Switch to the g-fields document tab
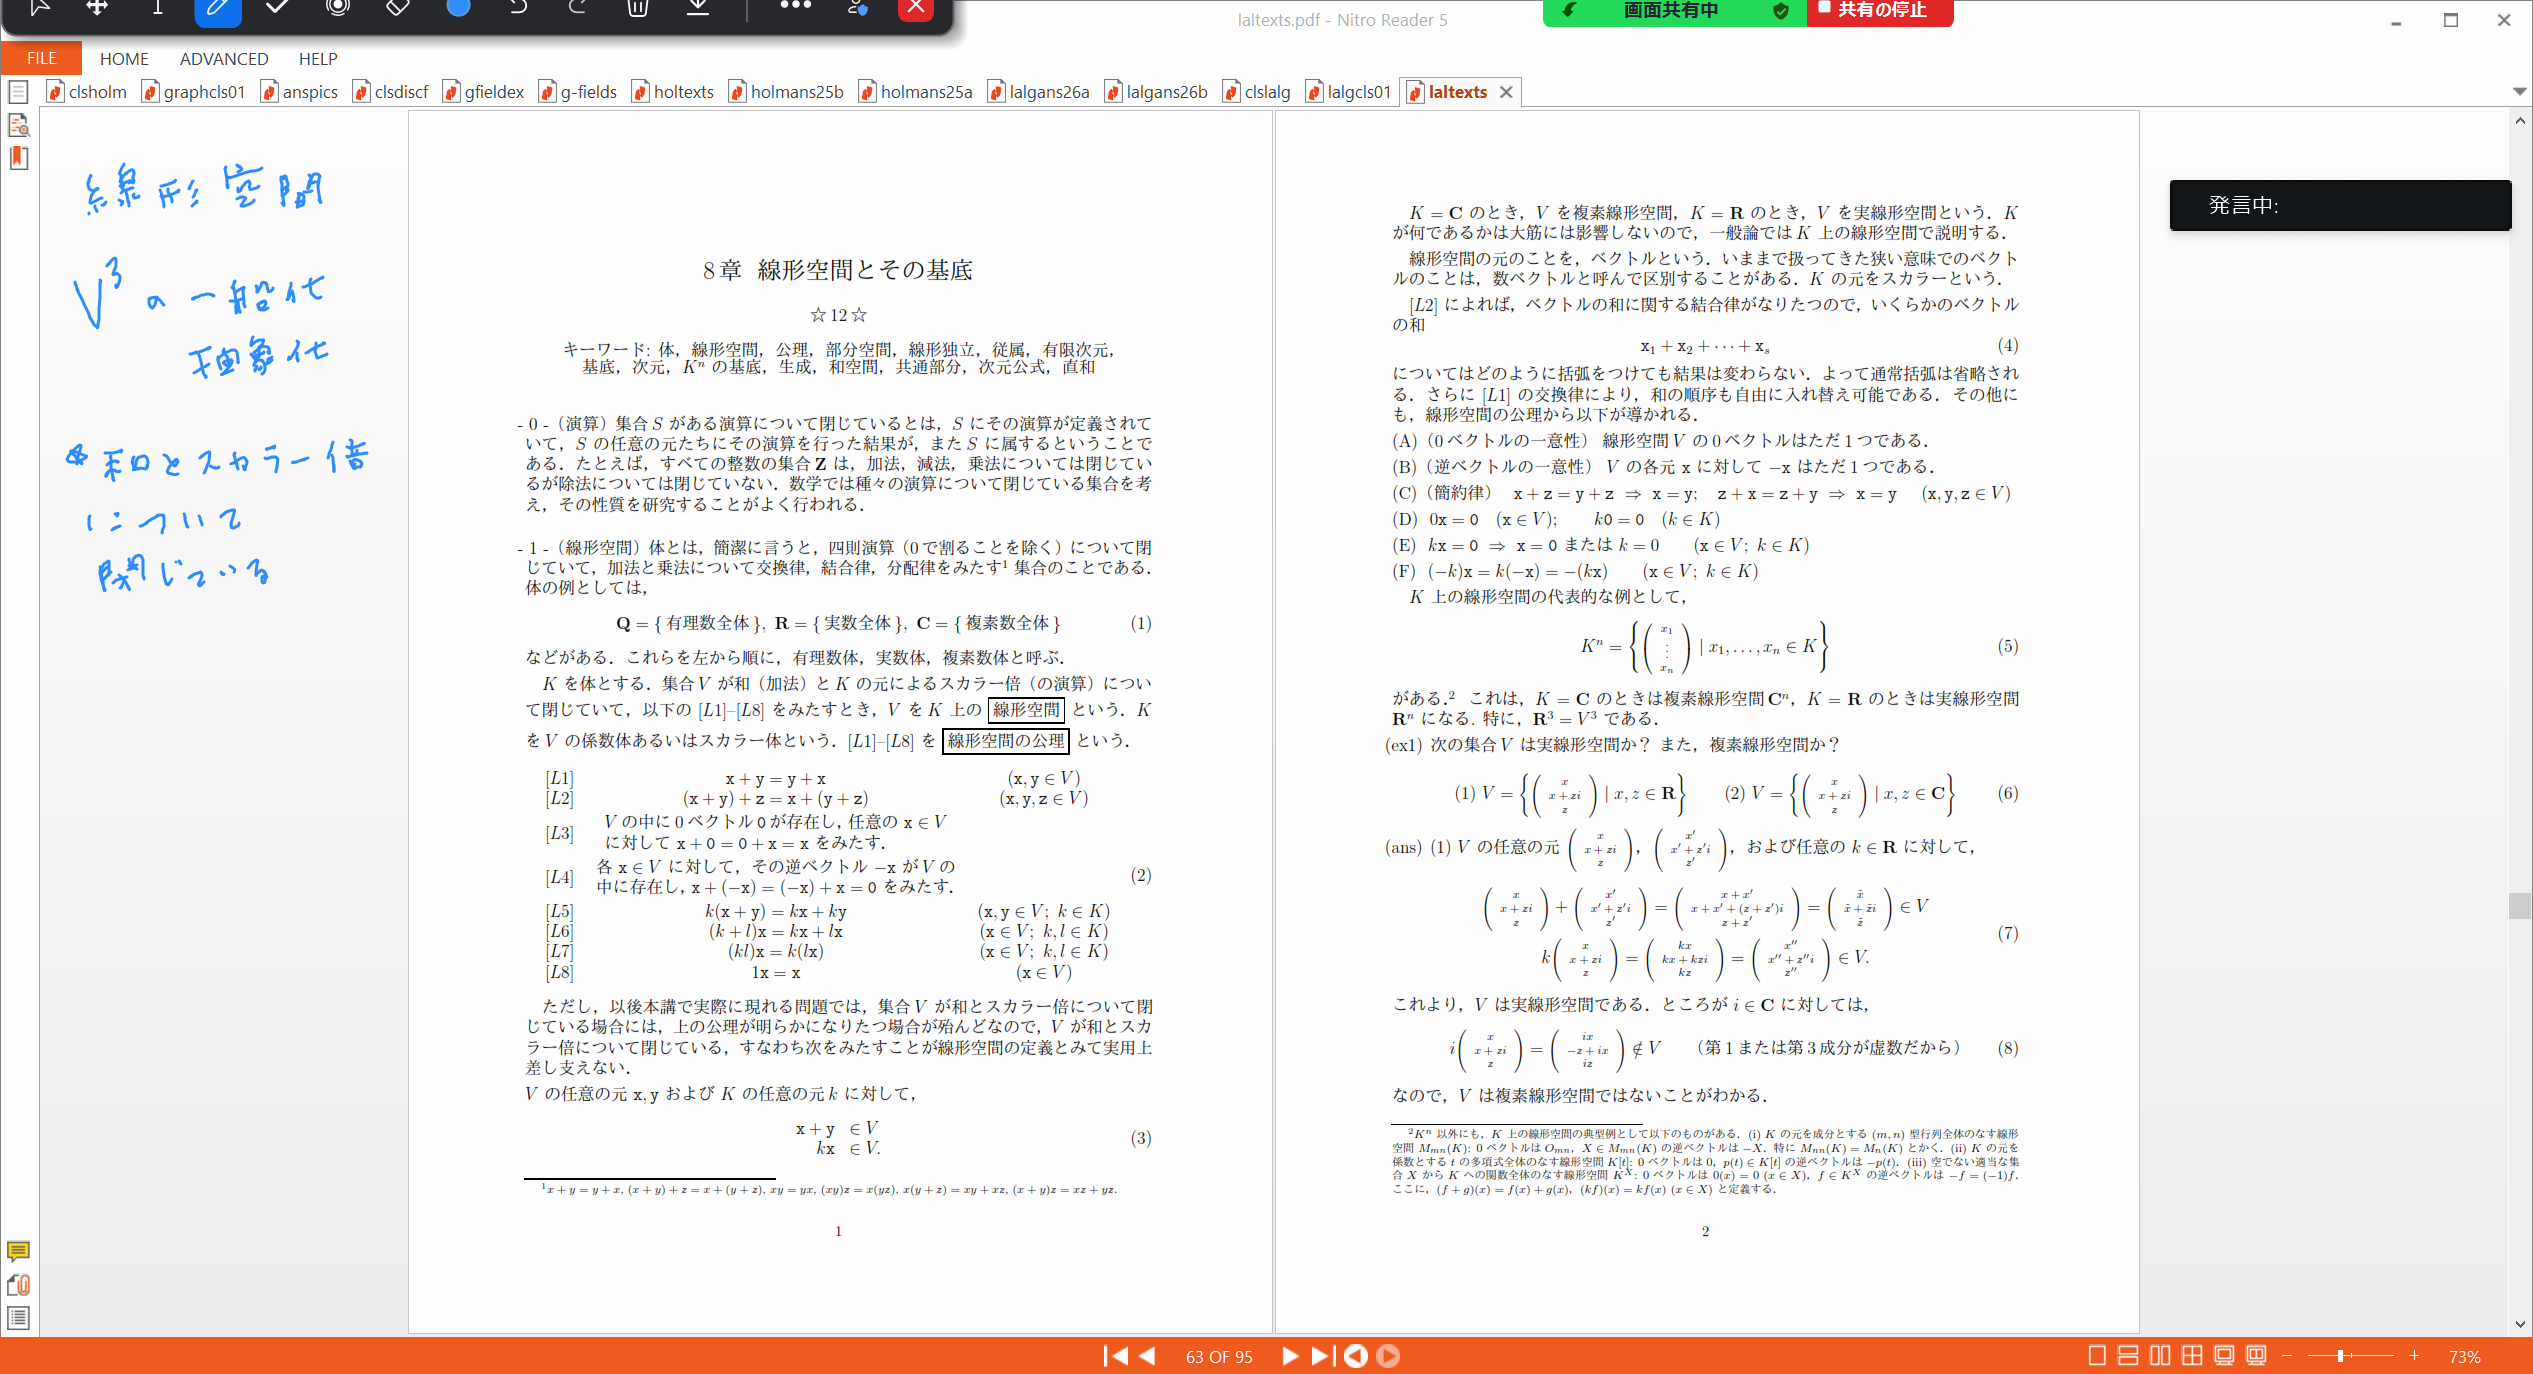 click(578, 92)
